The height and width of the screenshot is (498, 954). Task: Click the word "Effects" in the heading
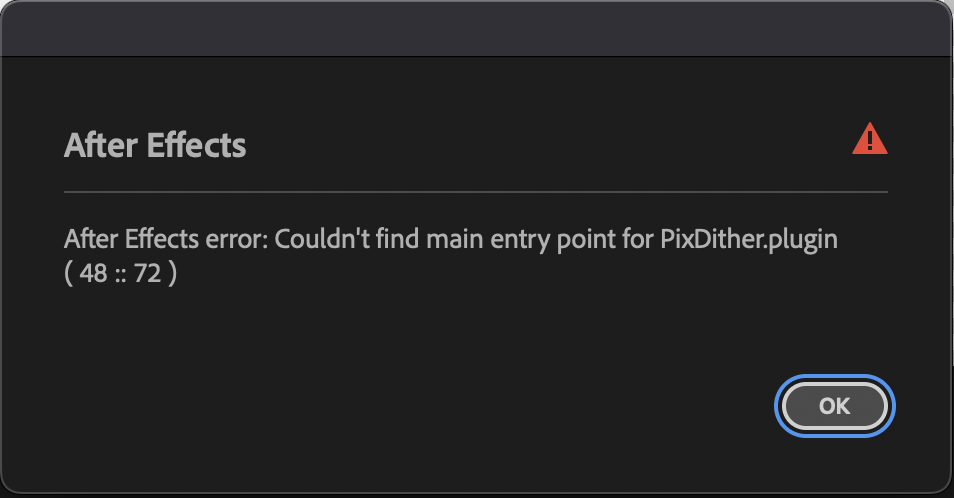click(x=197, y=145)
